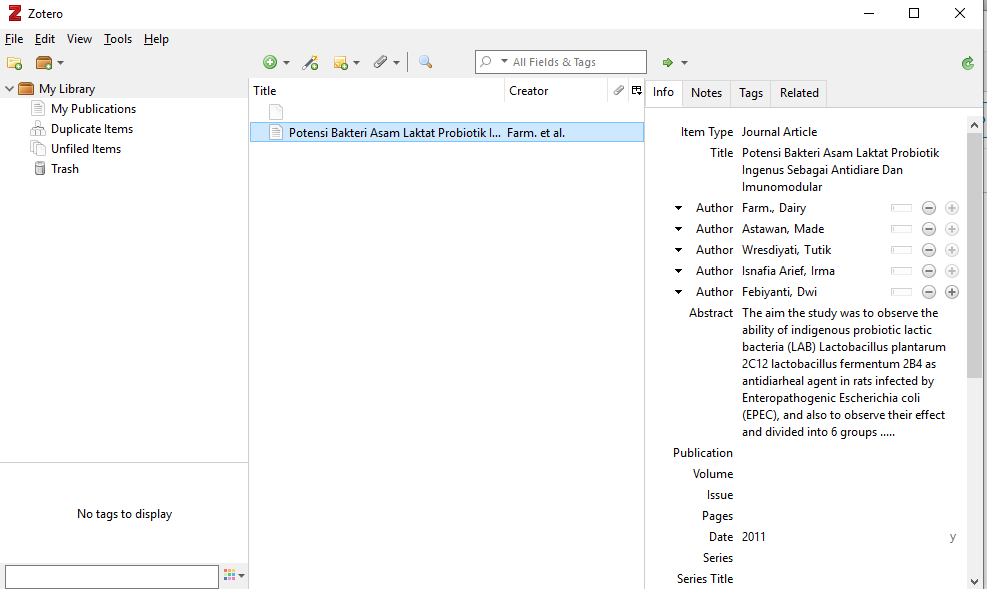Click the green New Item plus icon
The image size is (987, 589).
point(270,63)
